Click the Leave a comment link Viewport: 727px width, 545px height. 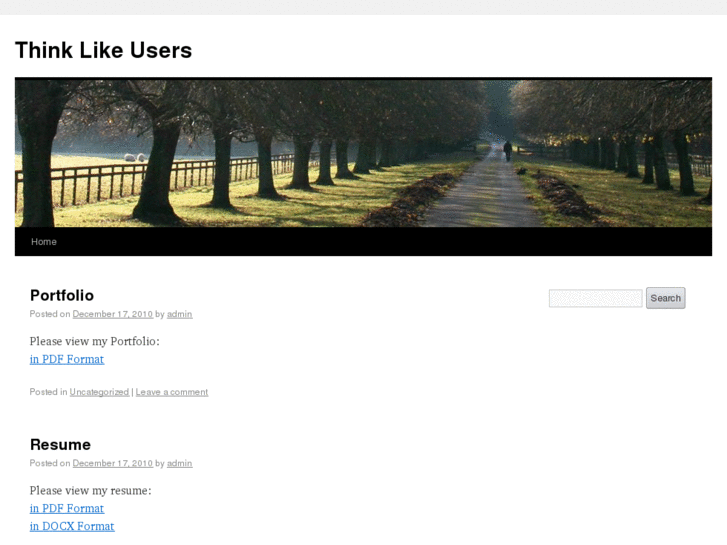click(x=172, y=392)
